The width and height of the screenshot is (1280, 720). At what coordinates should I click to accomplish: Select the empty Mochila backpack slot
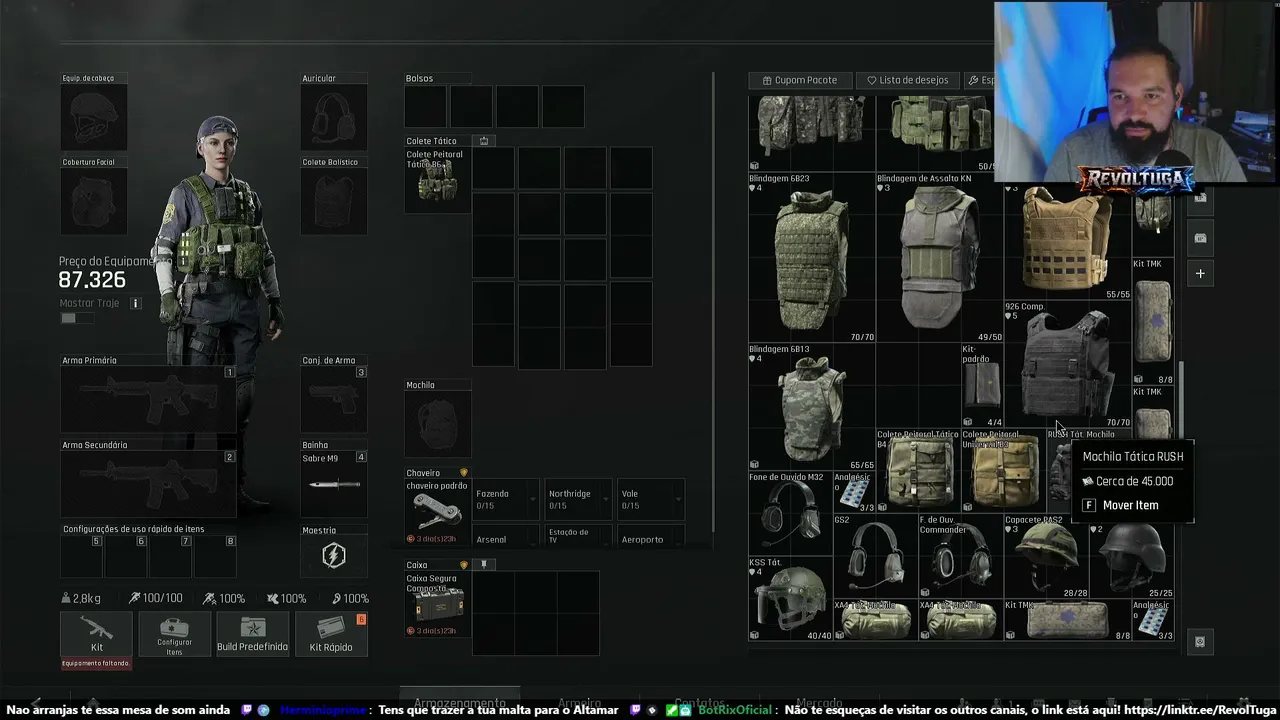pyautogui.click(x=438, y=425)
